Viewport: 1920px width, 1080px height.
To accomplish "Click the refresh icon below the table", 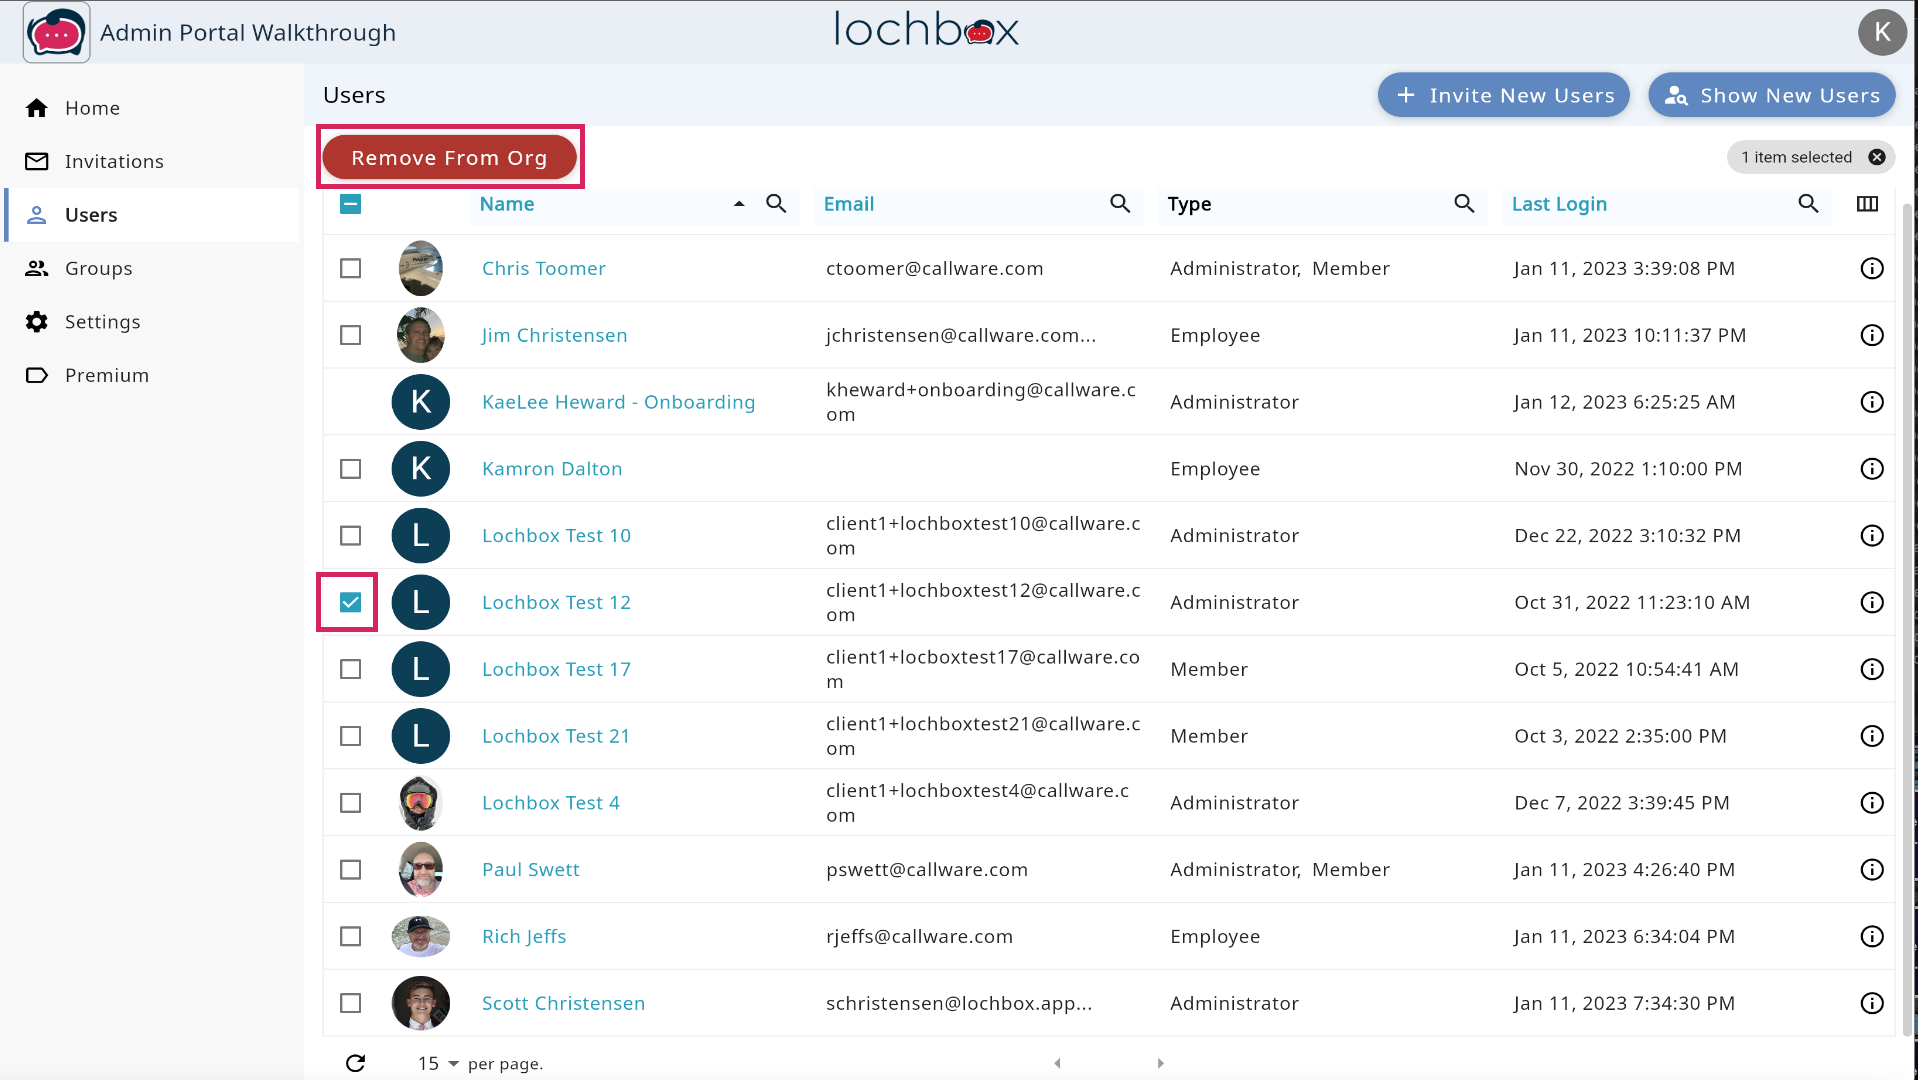I will click(355, 1063).
